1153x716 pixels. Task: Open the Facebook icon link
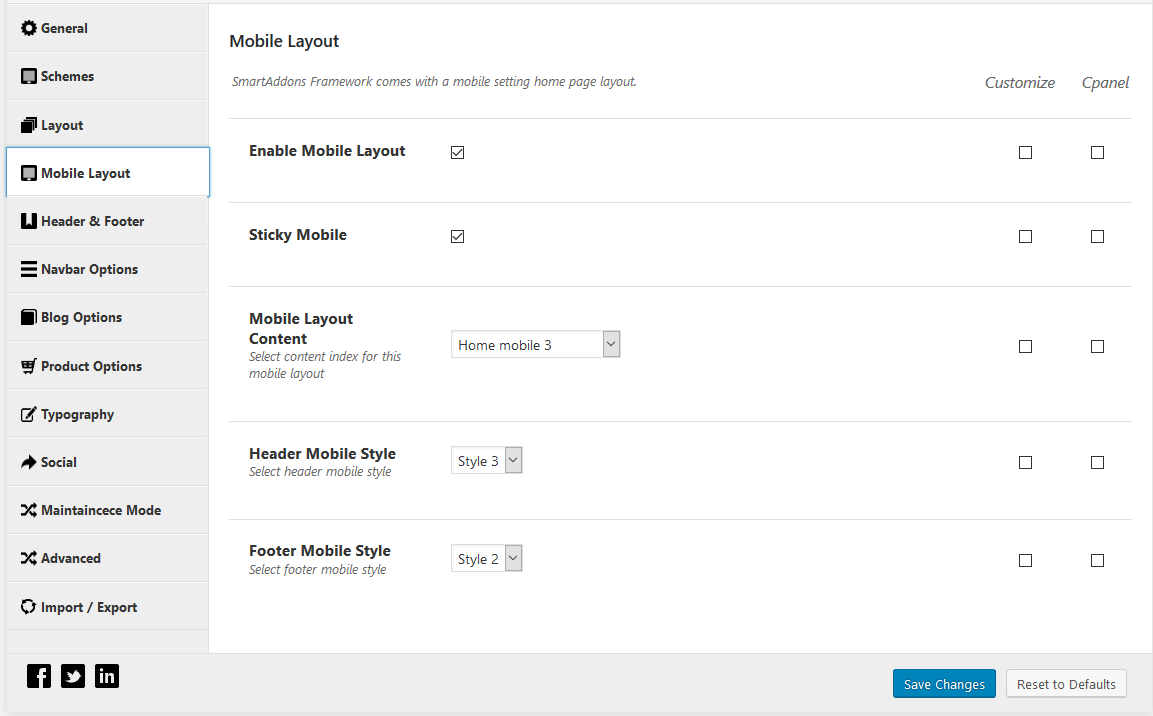(39, 676)
